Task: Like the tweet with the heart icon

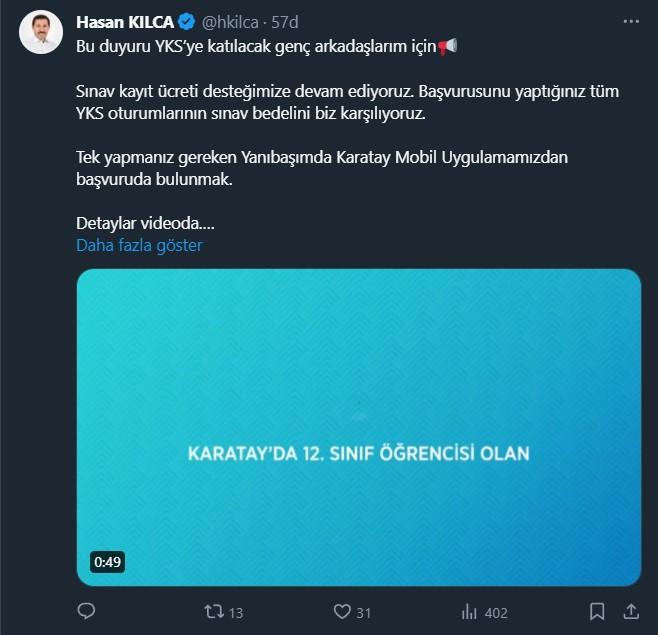Action: click(x=342, y=612)
